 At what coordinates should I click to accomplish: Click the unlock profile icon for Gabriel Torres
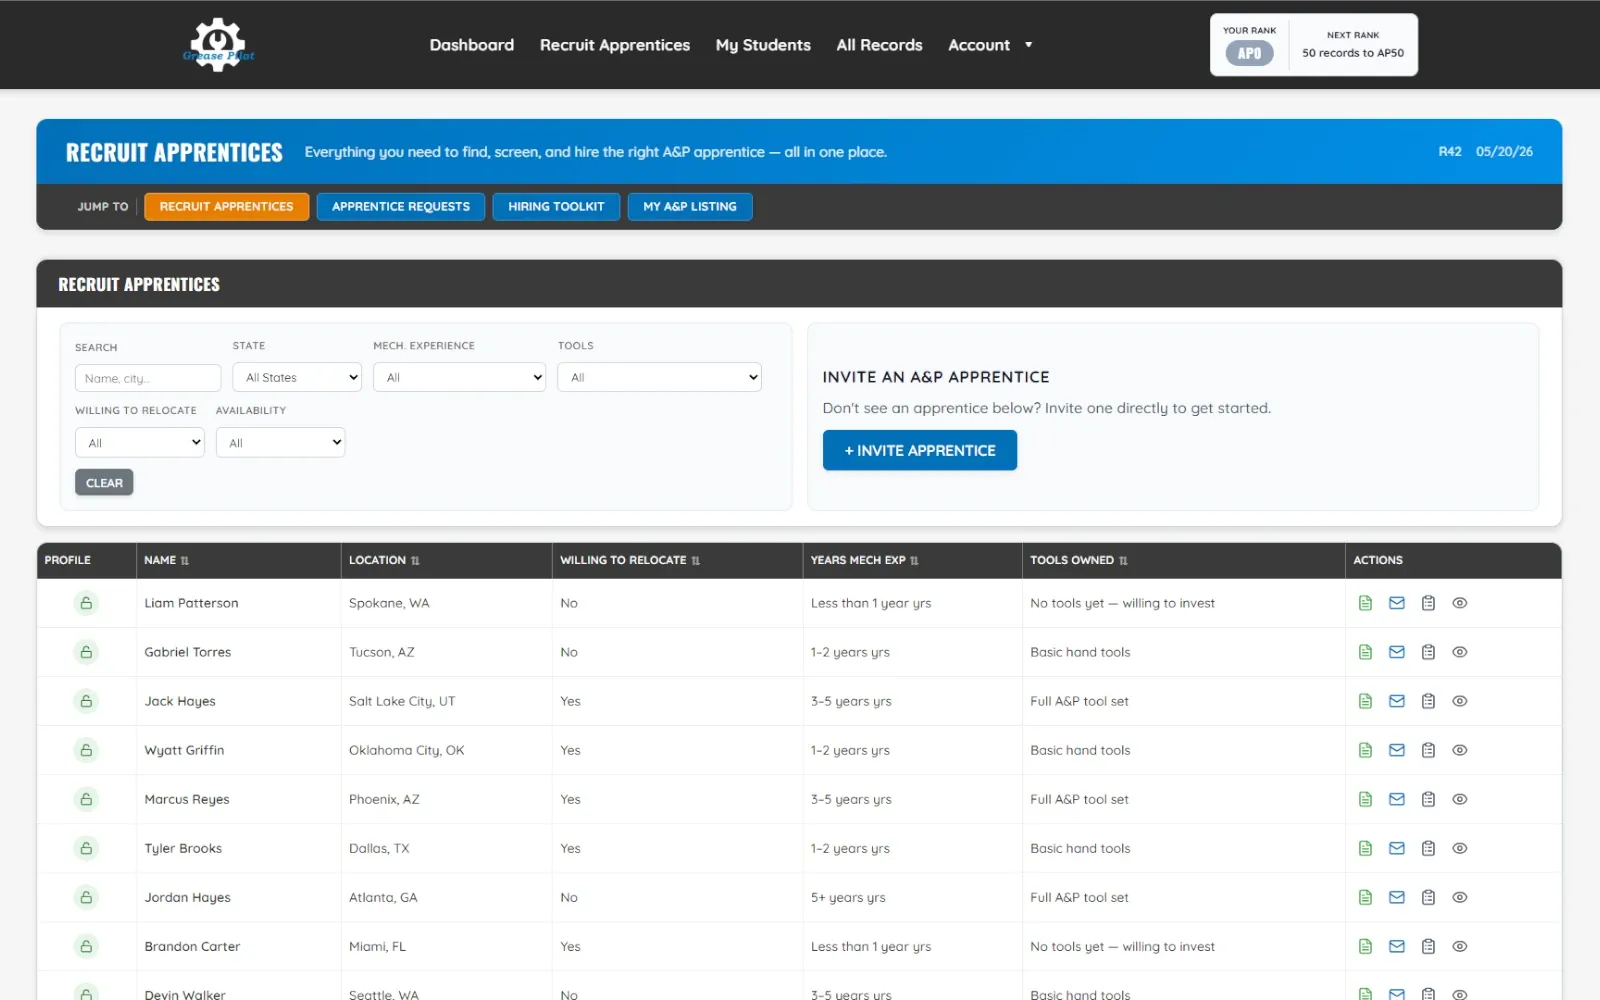[x=86, y=652]
